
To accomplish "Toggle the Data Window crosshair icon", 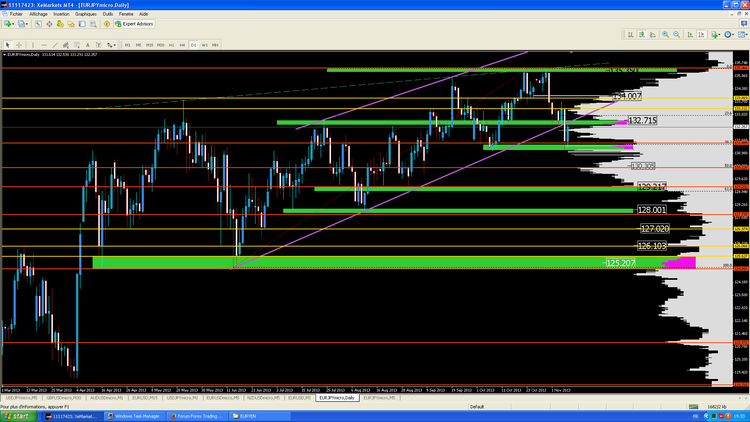I will click(x=49, y=24).
